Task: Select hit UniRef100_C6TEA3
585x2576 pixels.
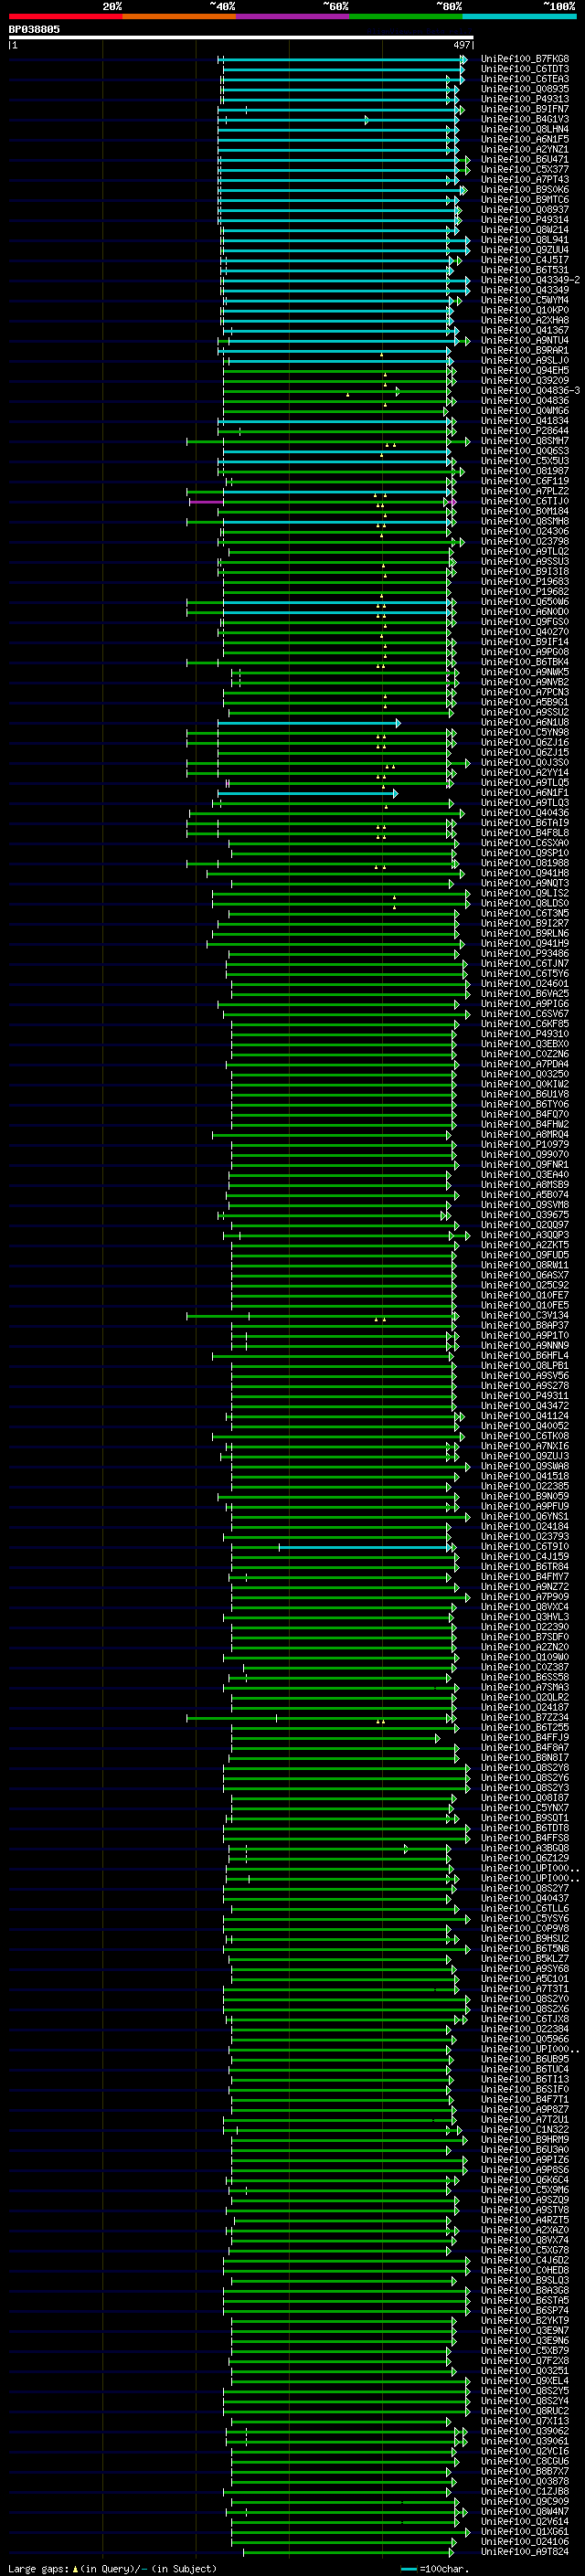Action: point(525,79)
